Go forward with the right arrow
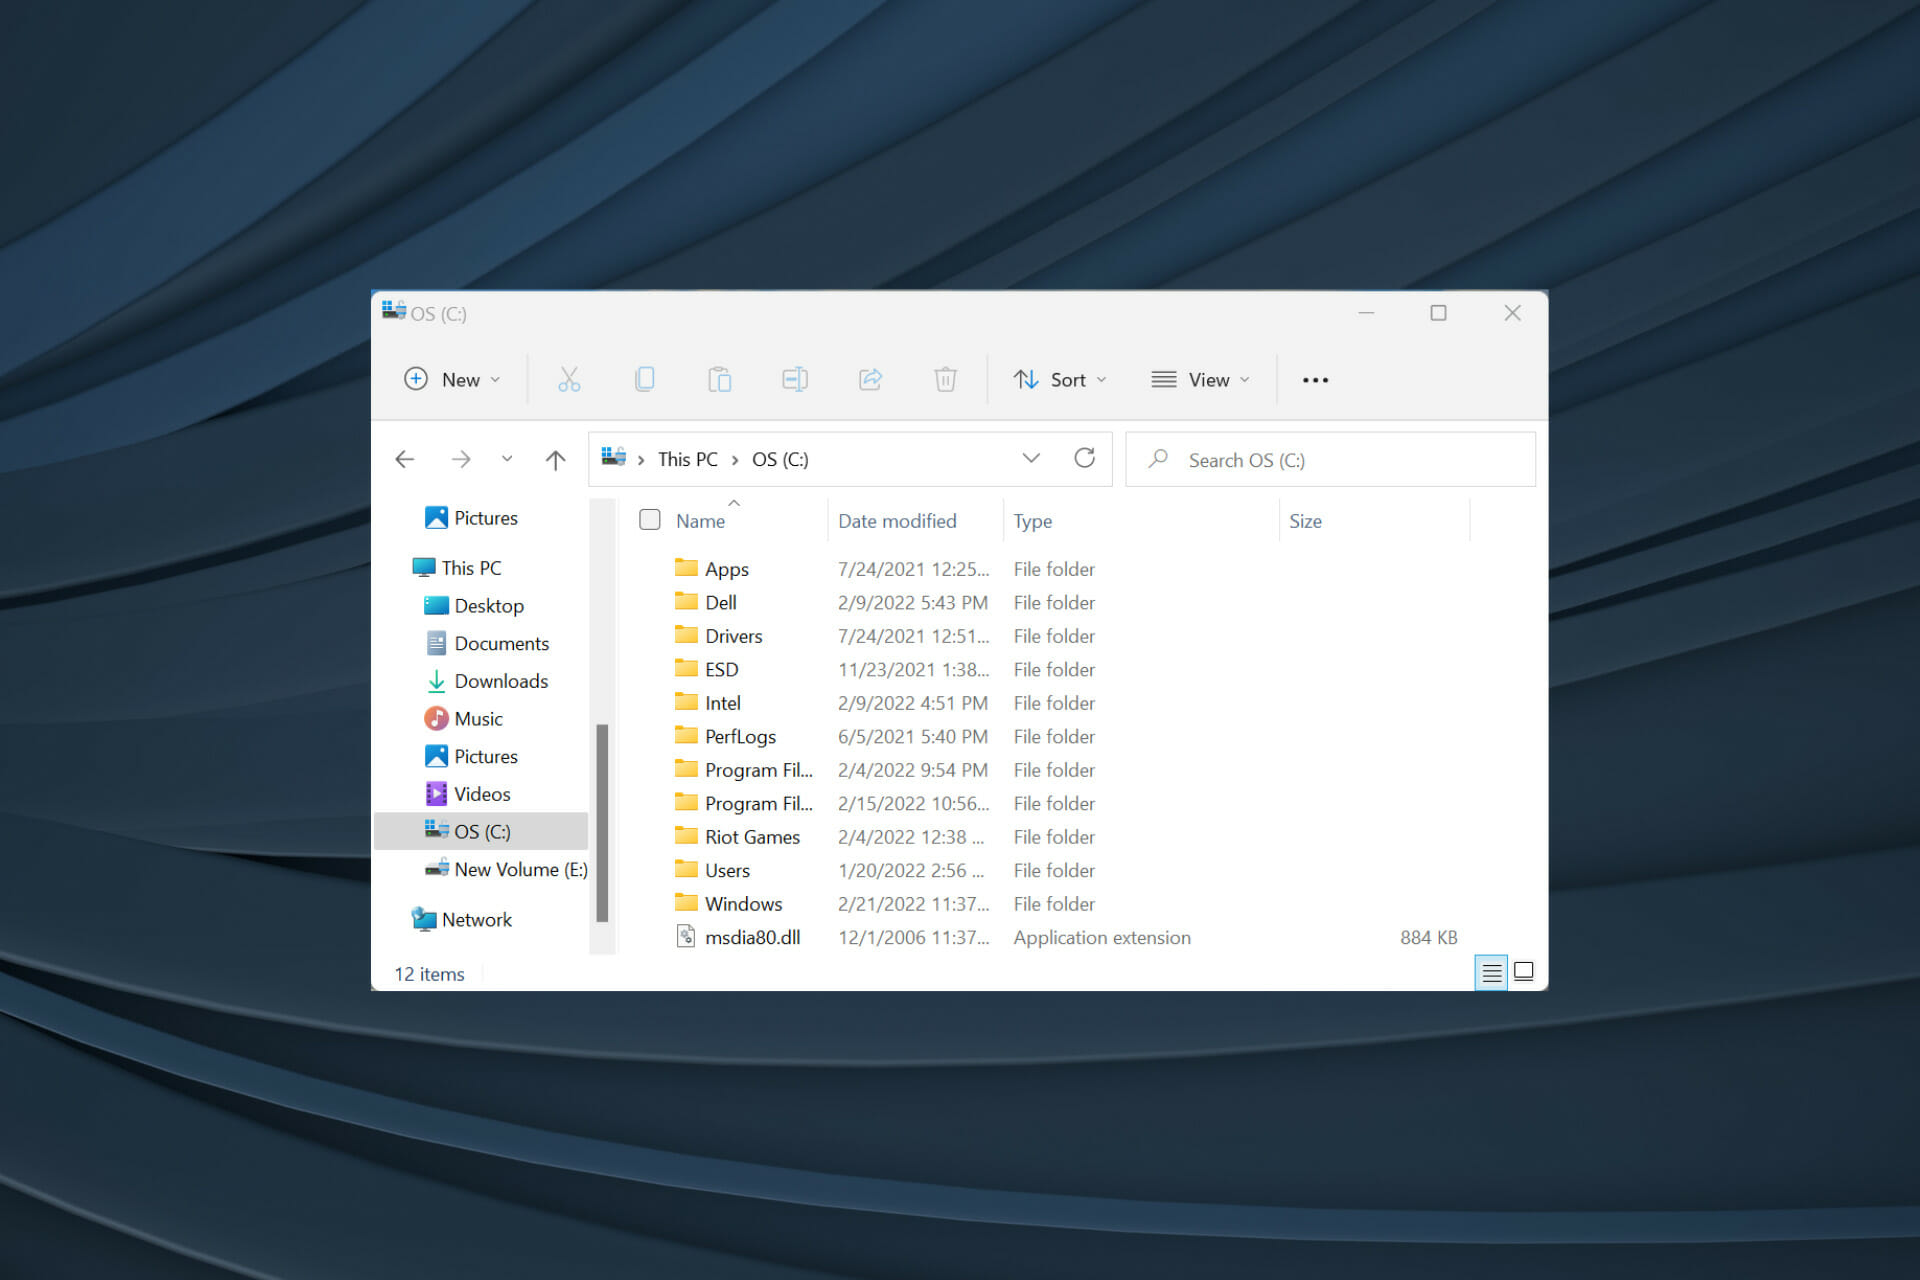The image size is (1920, 1280). point(461,459)
